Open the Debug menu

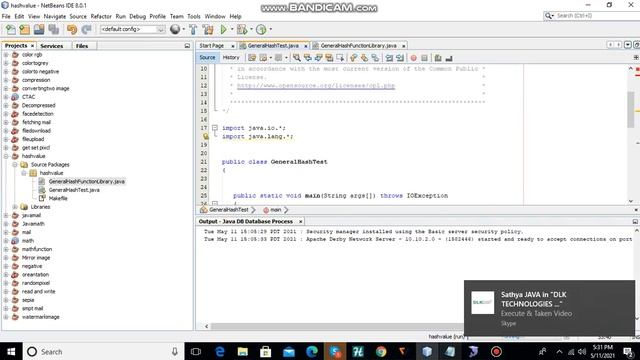[x=138, y=16]
